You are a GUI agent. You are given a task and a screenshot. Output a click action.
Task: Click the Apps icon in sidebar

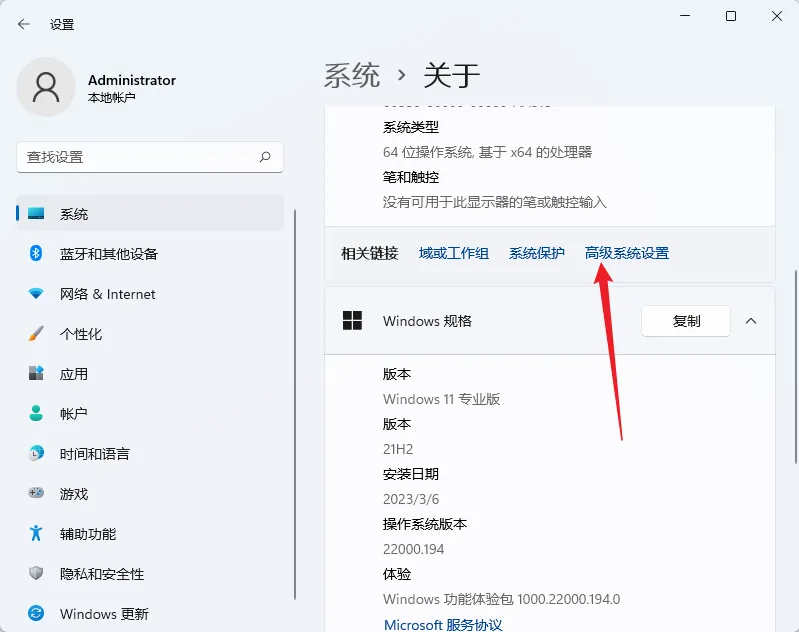(36, 373)
